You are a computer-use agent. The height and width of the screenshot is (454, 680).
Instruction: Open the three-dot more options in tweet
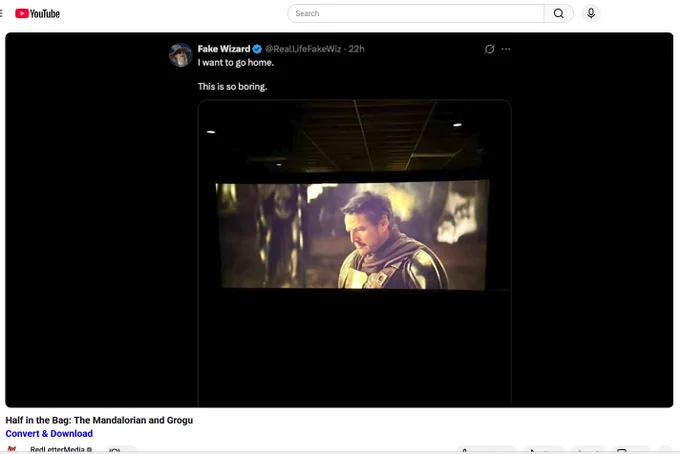pos(506,49)
